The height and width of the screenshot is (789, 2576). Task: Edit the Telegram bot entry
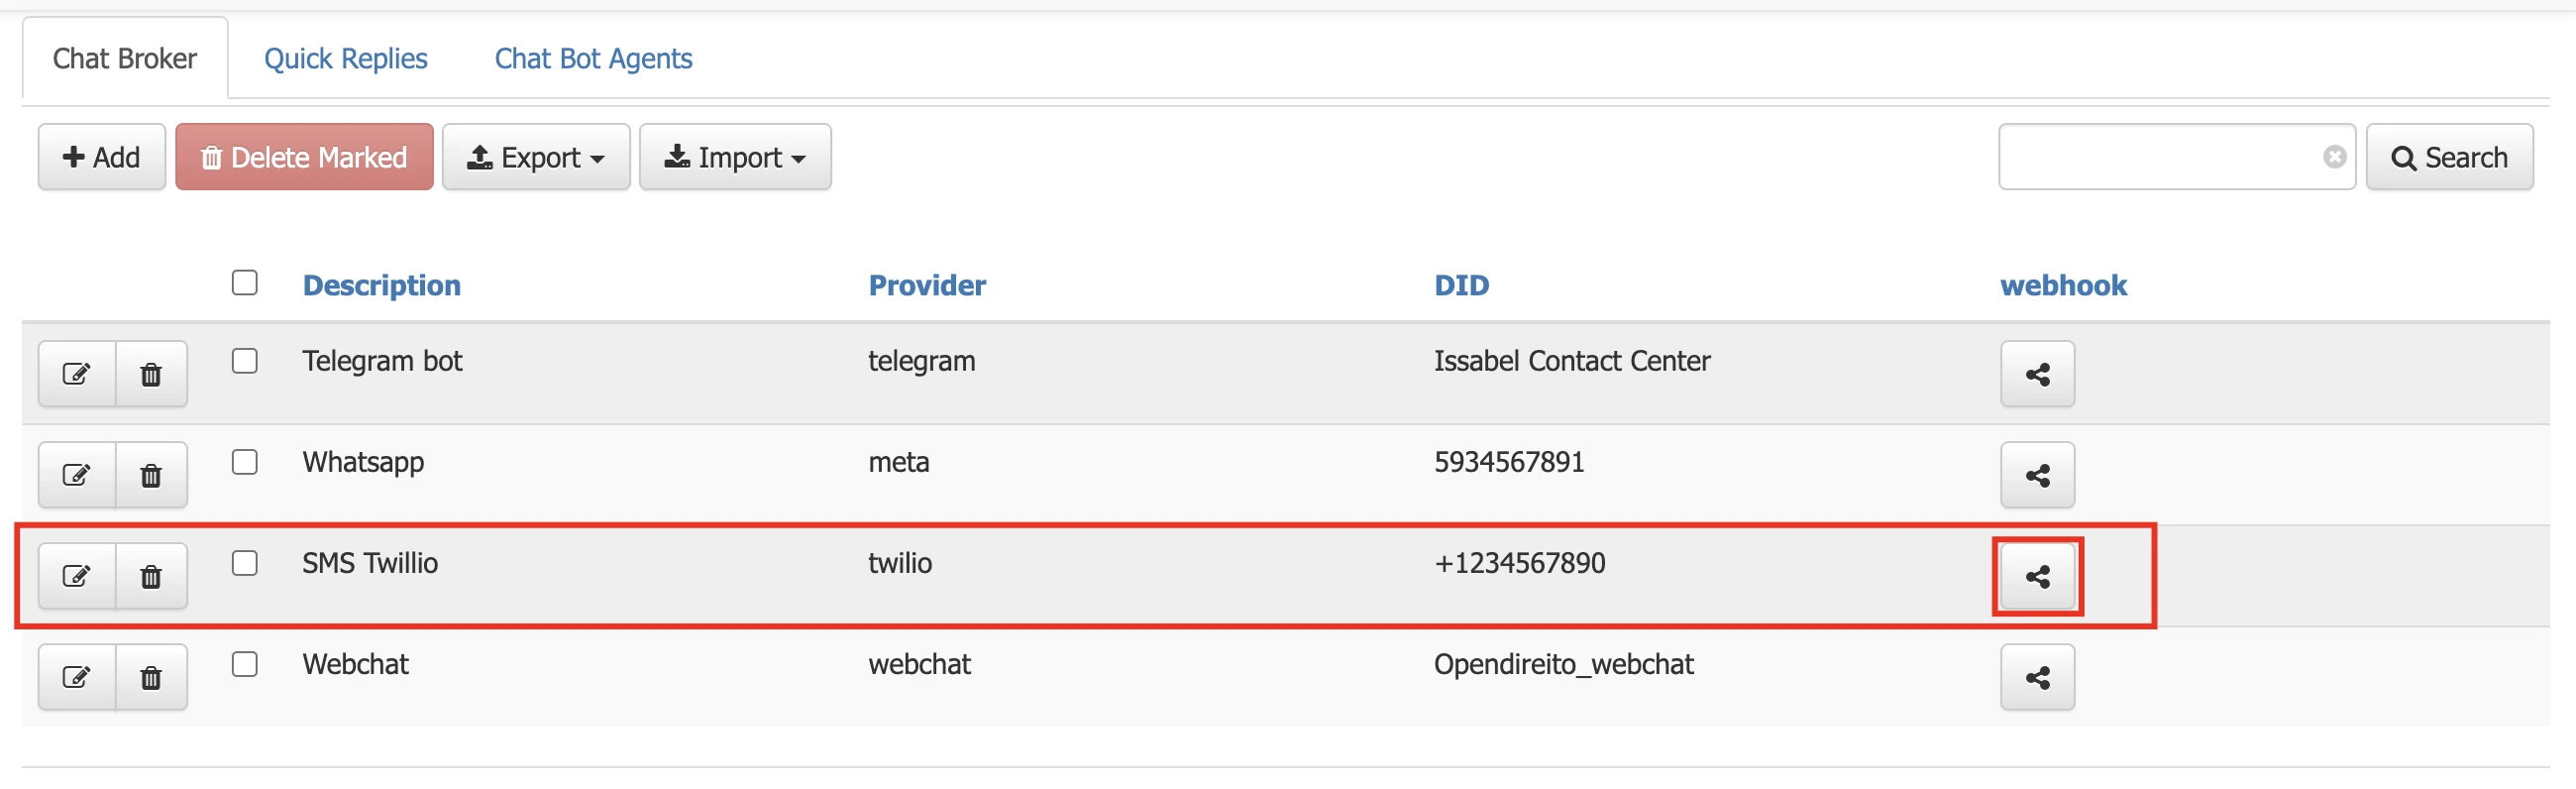pyautogui.click(x=76, y=373)
